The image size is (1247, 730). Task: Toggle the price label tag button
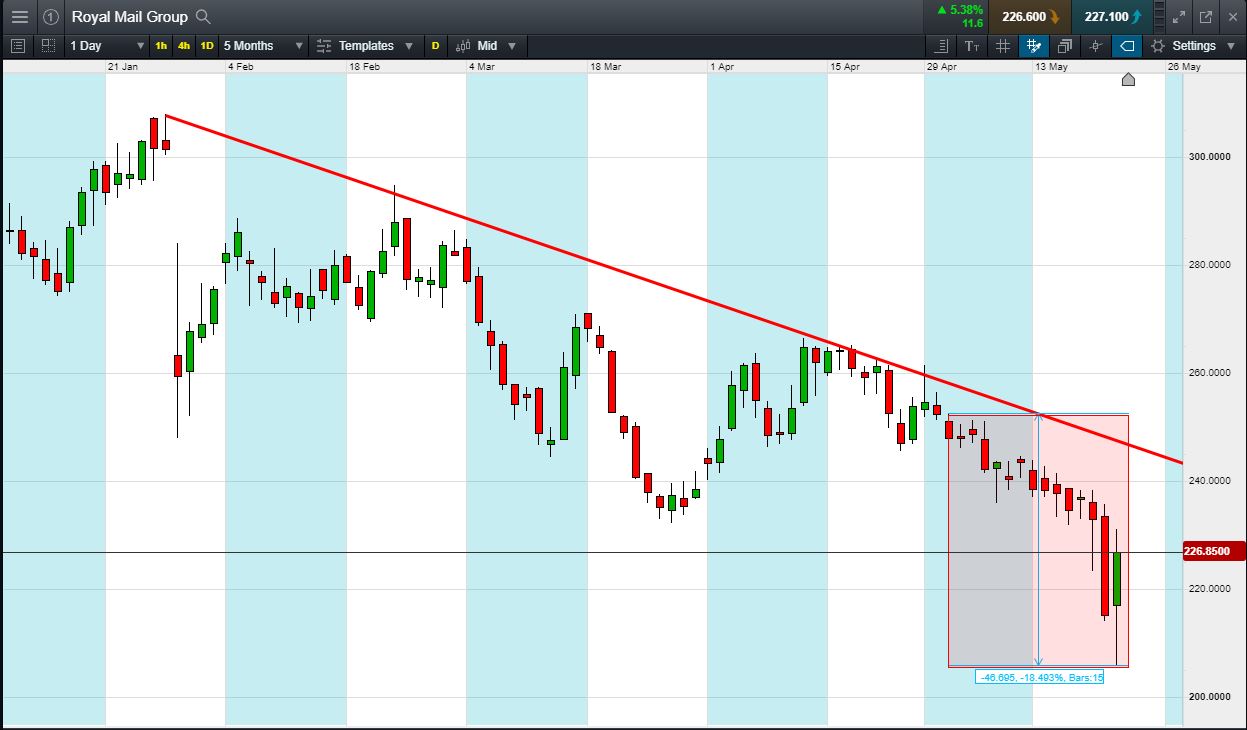pyautogui.click(x=1127, y=46)
